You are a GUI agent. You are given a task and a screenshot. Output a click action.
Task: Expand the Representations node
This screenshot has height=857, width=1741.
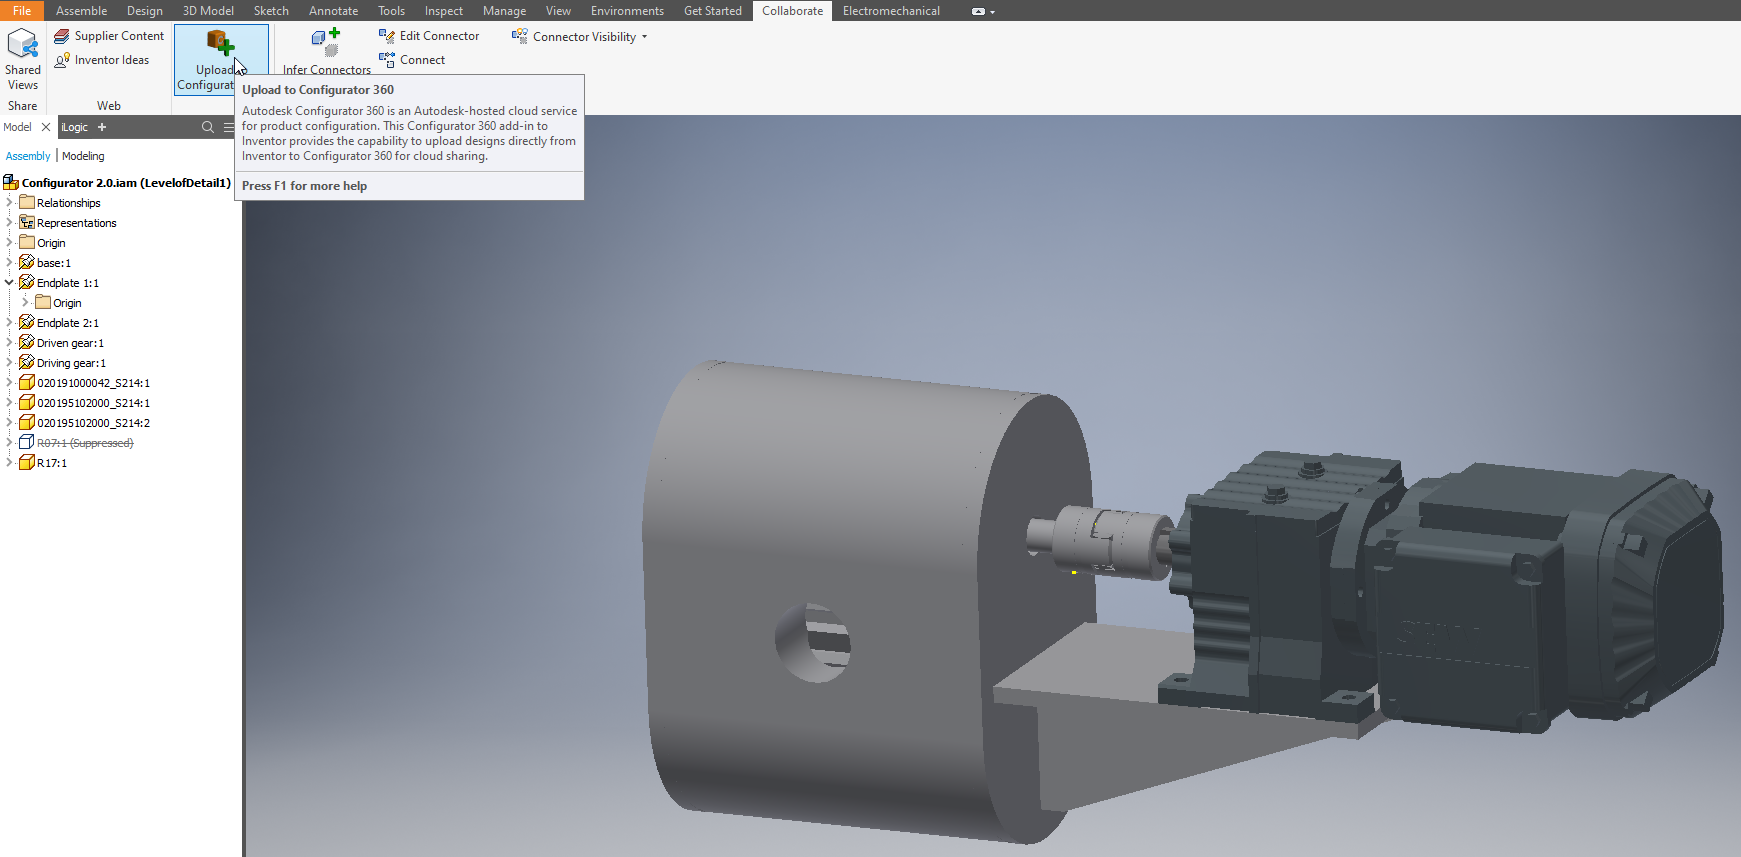tap(9, 222)
